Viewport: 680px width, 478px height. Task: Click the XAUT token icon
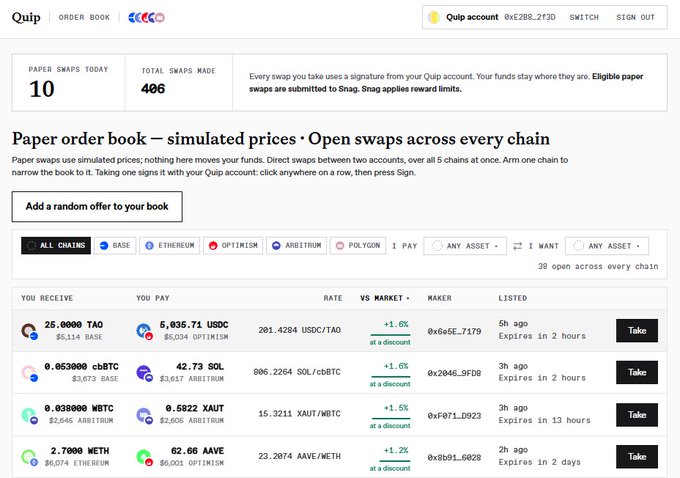(x=143, y=415)
